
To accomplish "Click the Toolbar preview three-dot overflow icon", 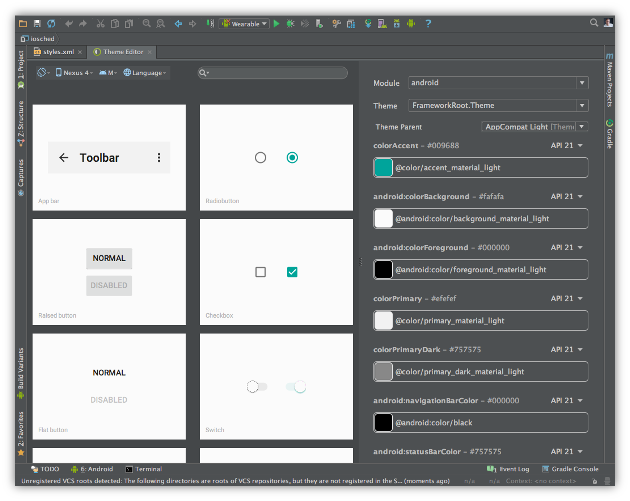I will click(158, 158).
